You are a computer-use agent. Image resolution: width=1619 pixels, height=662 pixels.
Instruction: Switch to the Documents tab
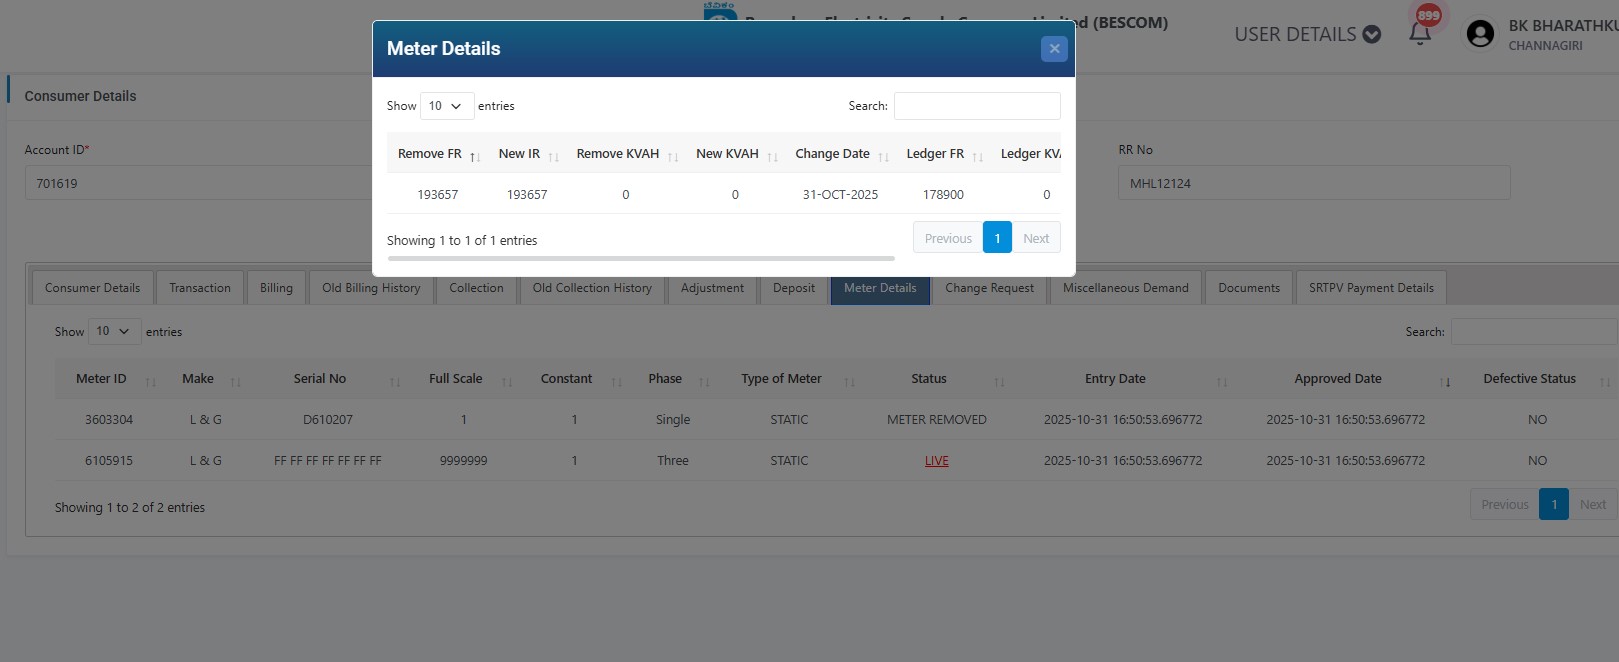tap(1249, 288)
